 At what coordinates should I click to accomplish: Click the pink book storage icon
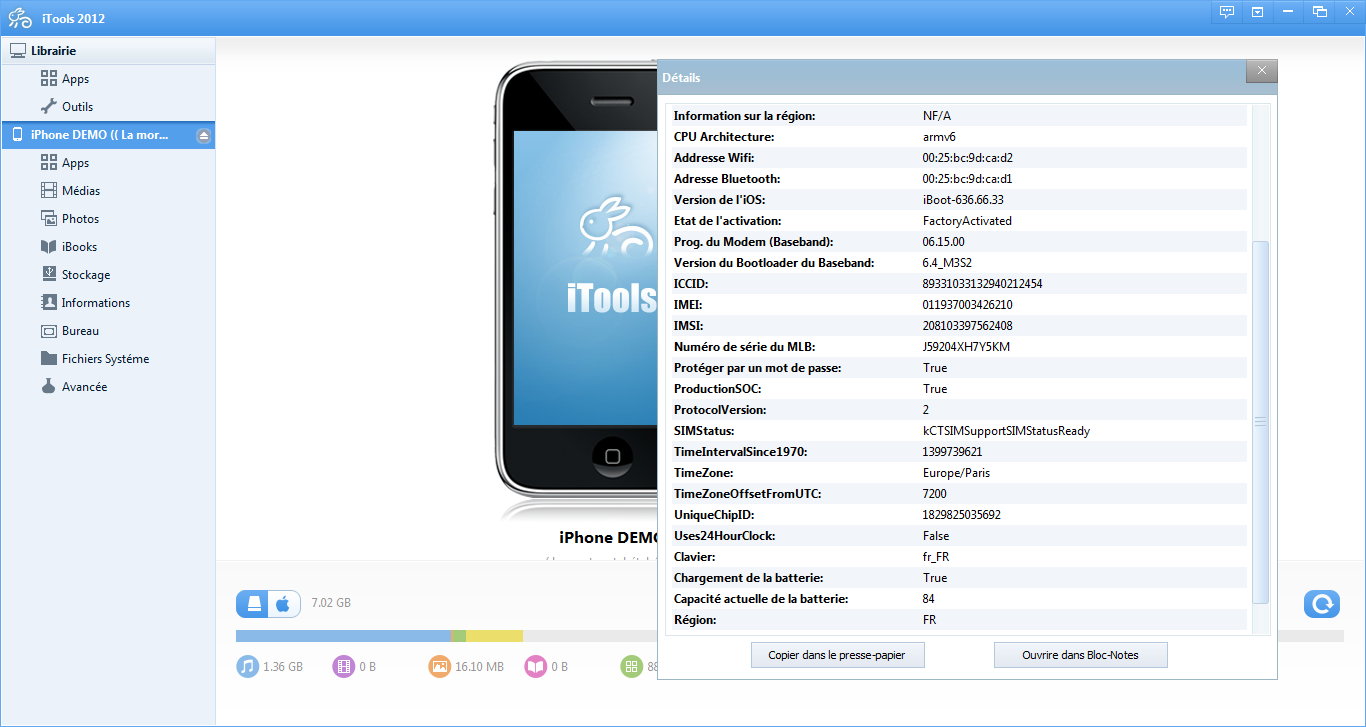coord(535,666)
